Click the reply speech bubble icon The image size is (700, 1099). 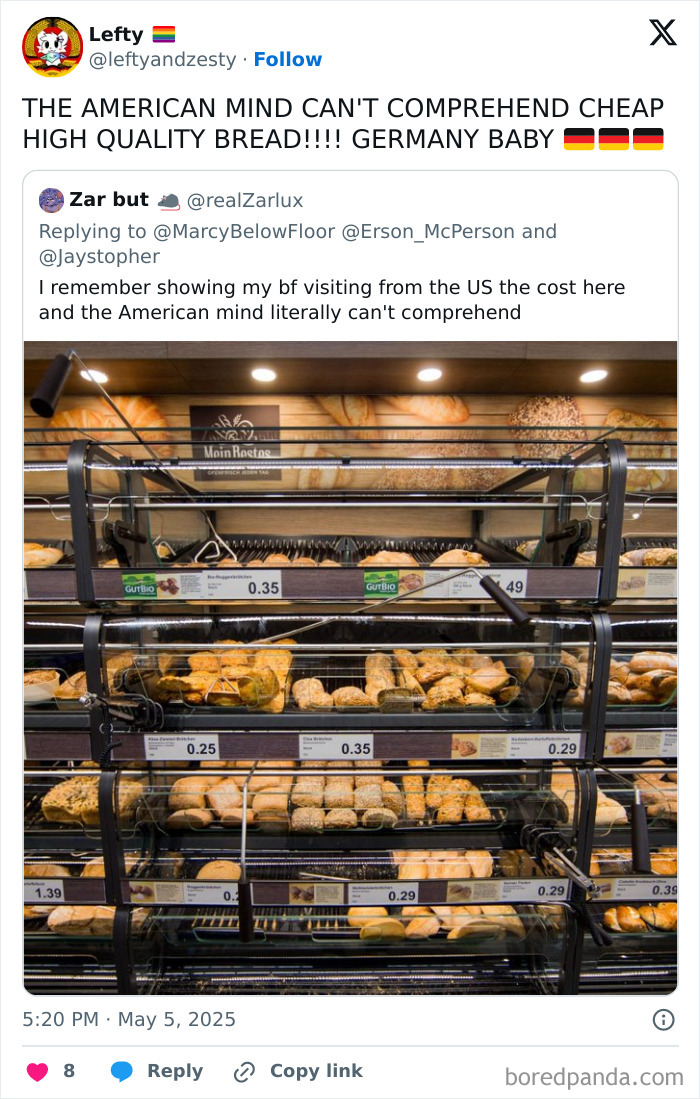point(120,1070)
